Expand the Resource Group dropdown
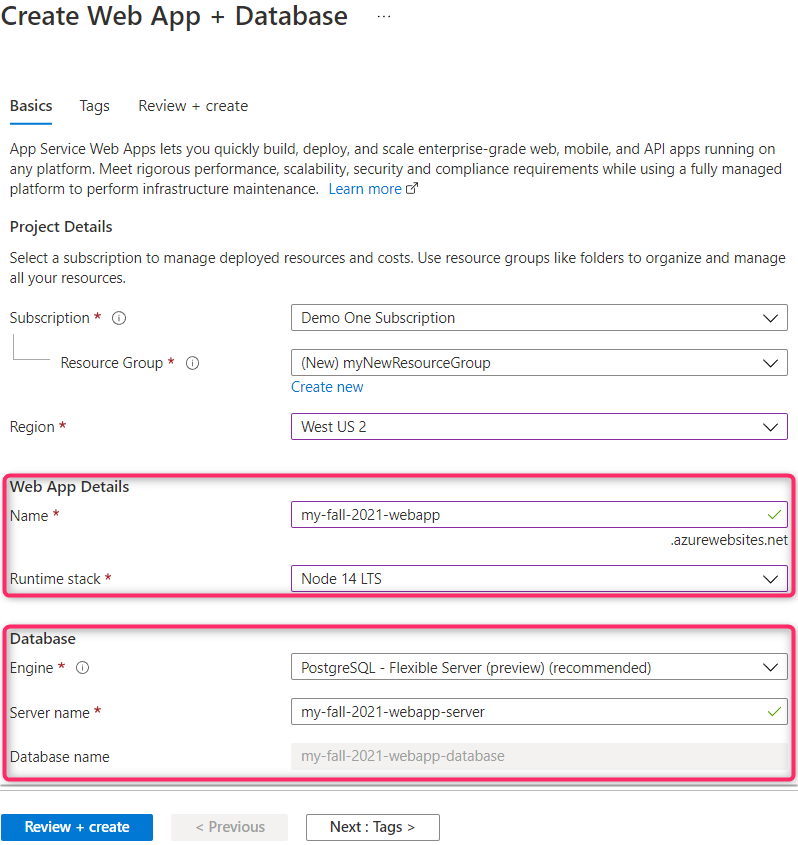Screen dimensions: 798x845 tap(539, 363)
